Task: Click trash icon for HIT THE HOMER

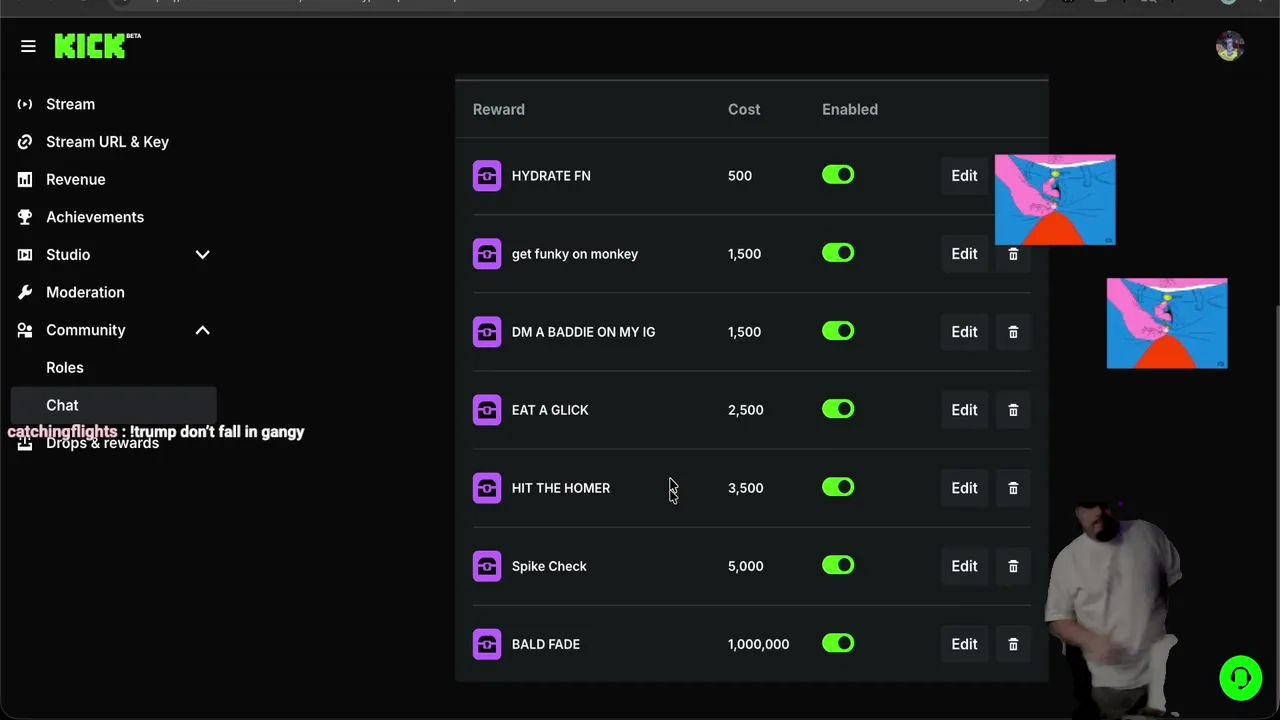Action: 1013,488
